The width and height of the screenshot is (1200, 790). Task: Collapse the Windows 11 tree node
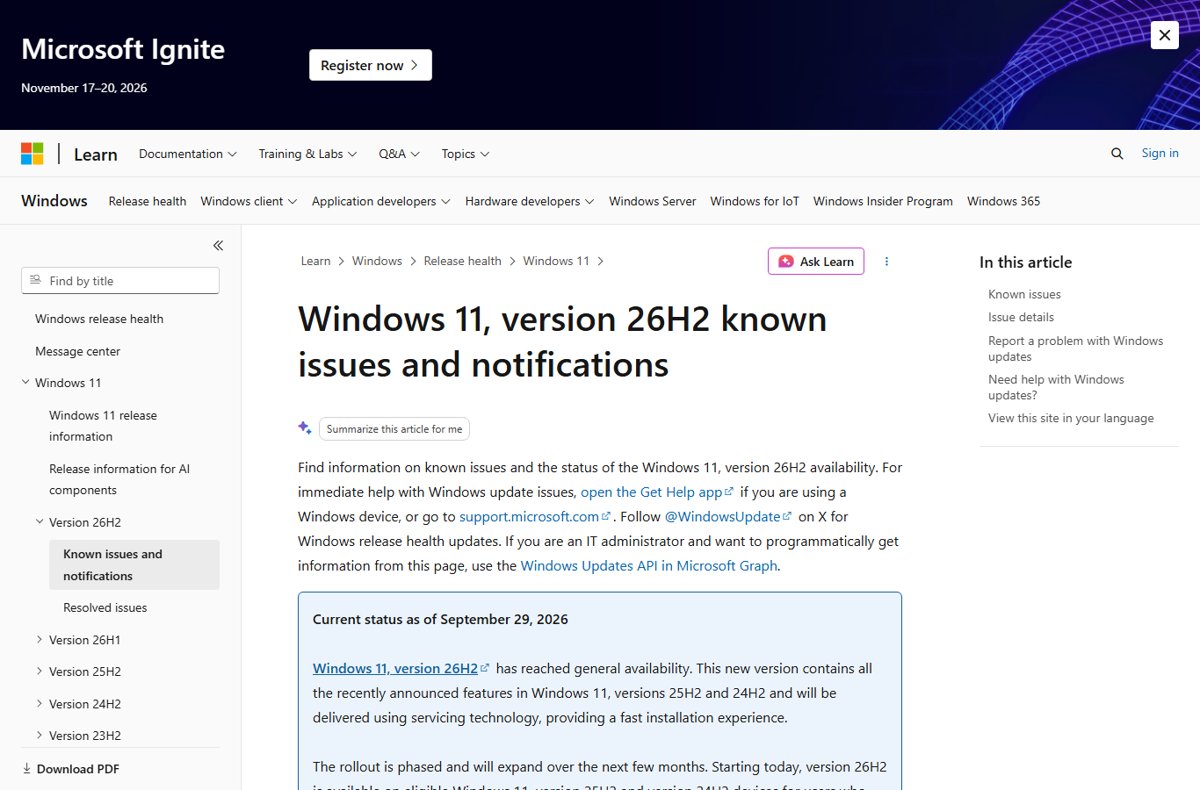(x=26, y=383)
